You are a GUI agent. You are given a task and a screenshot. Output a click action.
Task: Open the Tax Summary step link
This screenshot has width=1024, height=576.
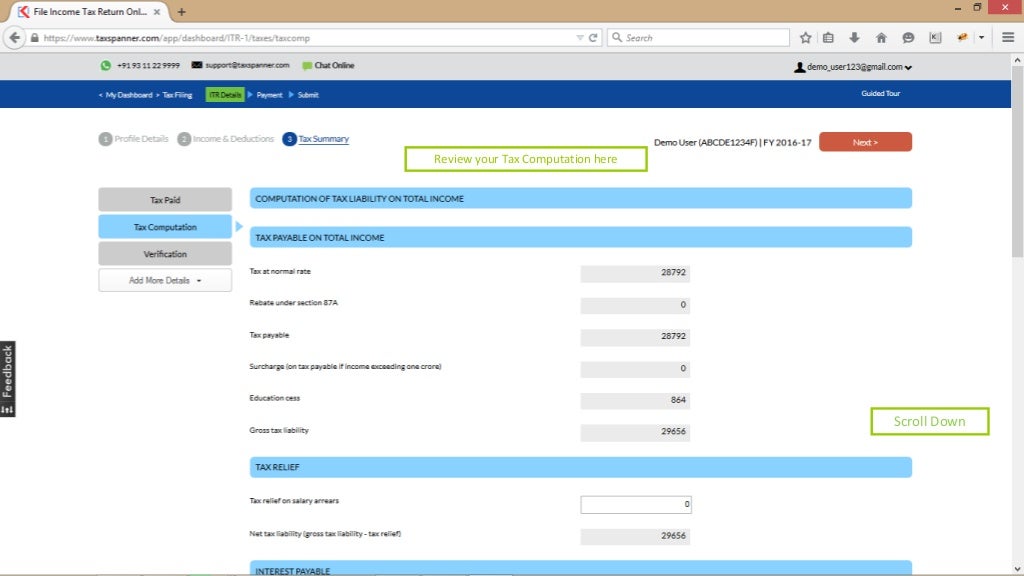click(323, 139)
